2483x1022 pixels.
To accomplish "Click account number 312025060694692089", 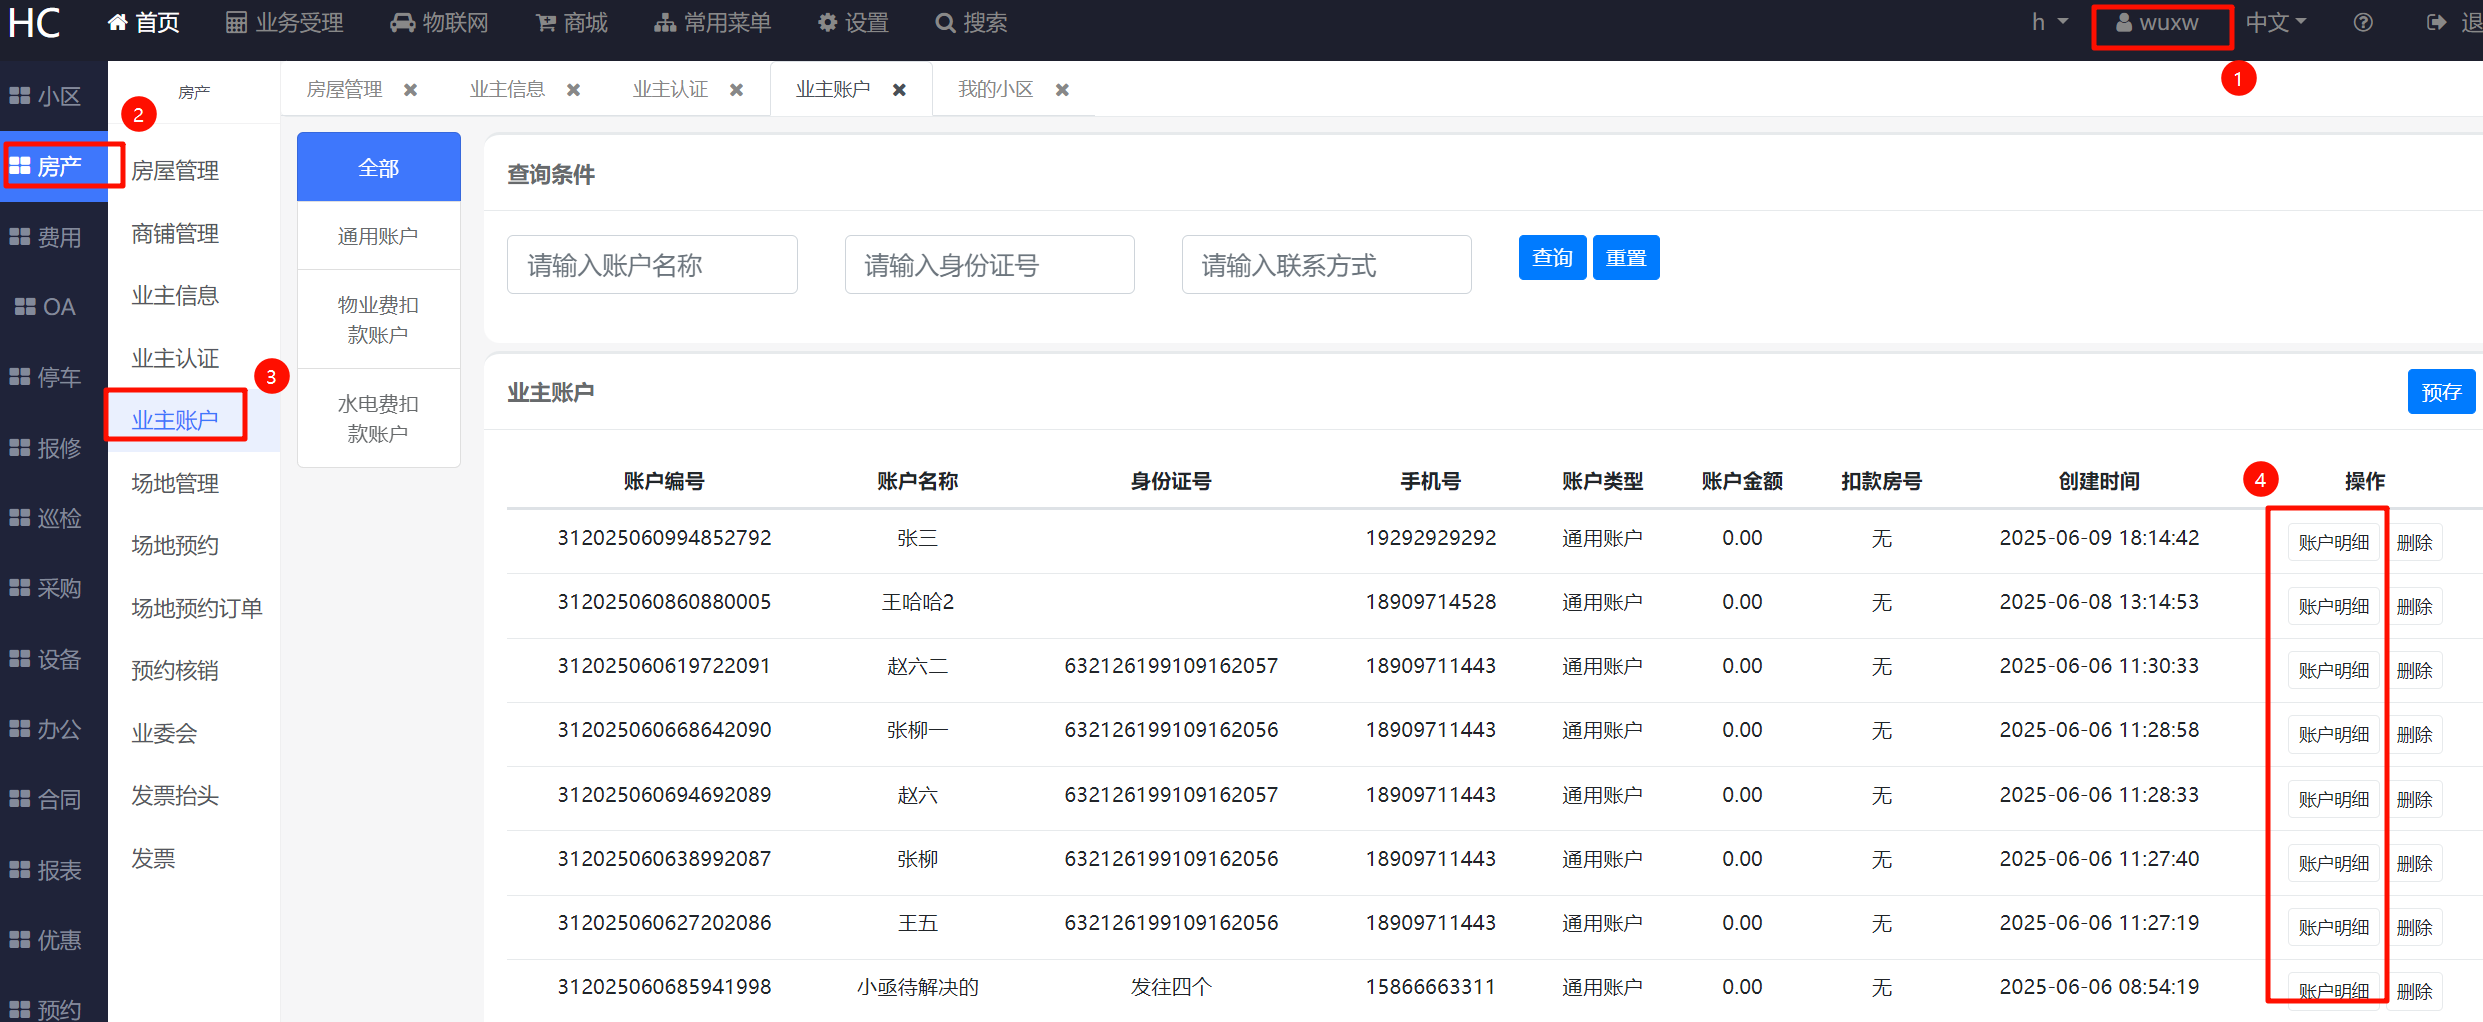I will click(x=664, y=795).
